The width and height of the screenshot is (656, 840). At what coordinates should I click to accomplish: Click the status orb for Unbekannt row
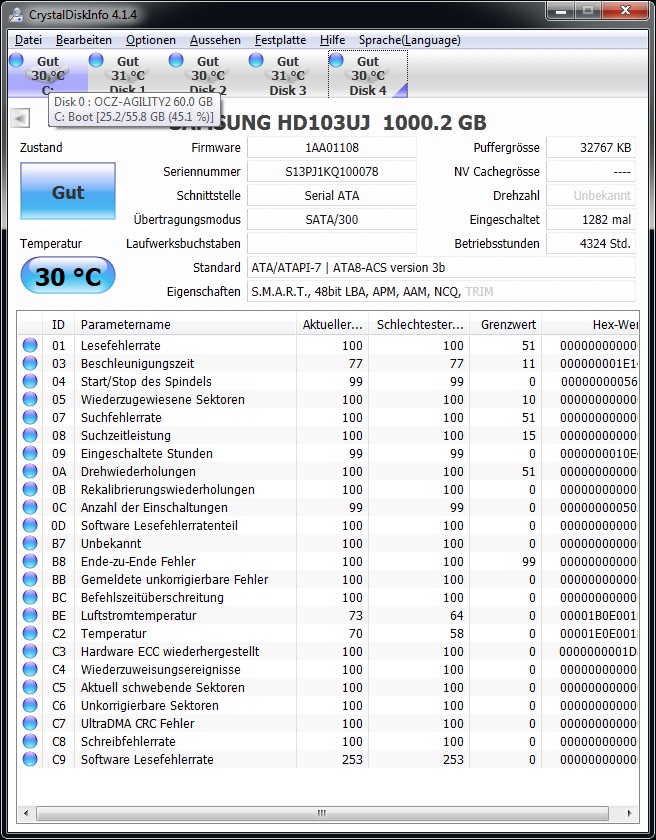30,543
